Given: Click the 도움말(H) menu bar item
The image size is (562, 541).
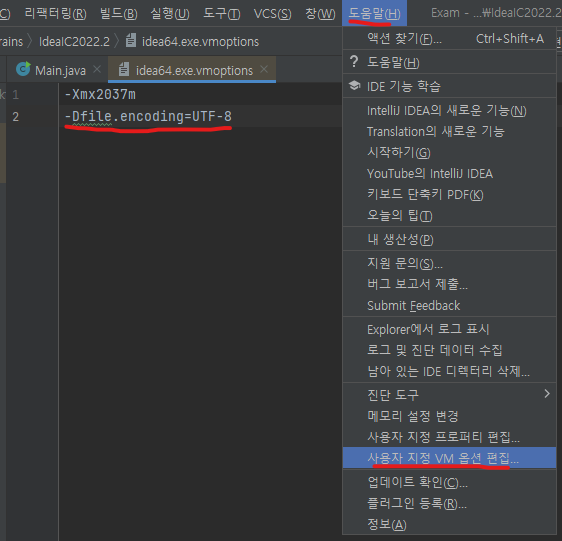Looking at the screenshot, I should coord(374,13).
